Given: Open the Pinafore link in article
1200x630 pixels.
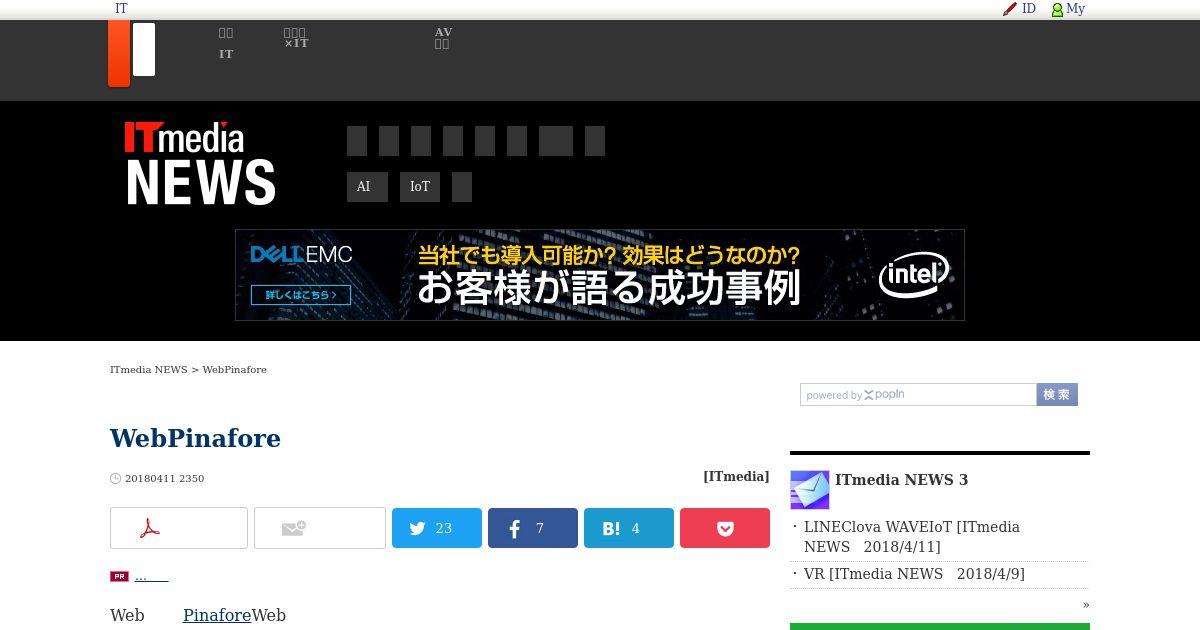Looking at the screenshot, I should pyautogui.click(x=217, y=615).
